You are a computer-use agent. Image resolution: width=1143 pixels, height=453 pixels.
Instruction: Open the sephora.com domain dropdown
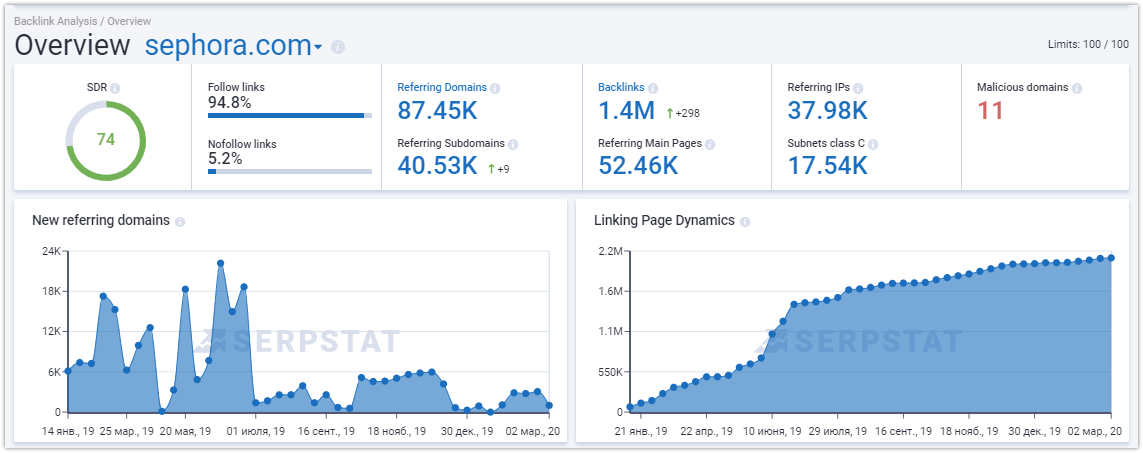[233, 45]
